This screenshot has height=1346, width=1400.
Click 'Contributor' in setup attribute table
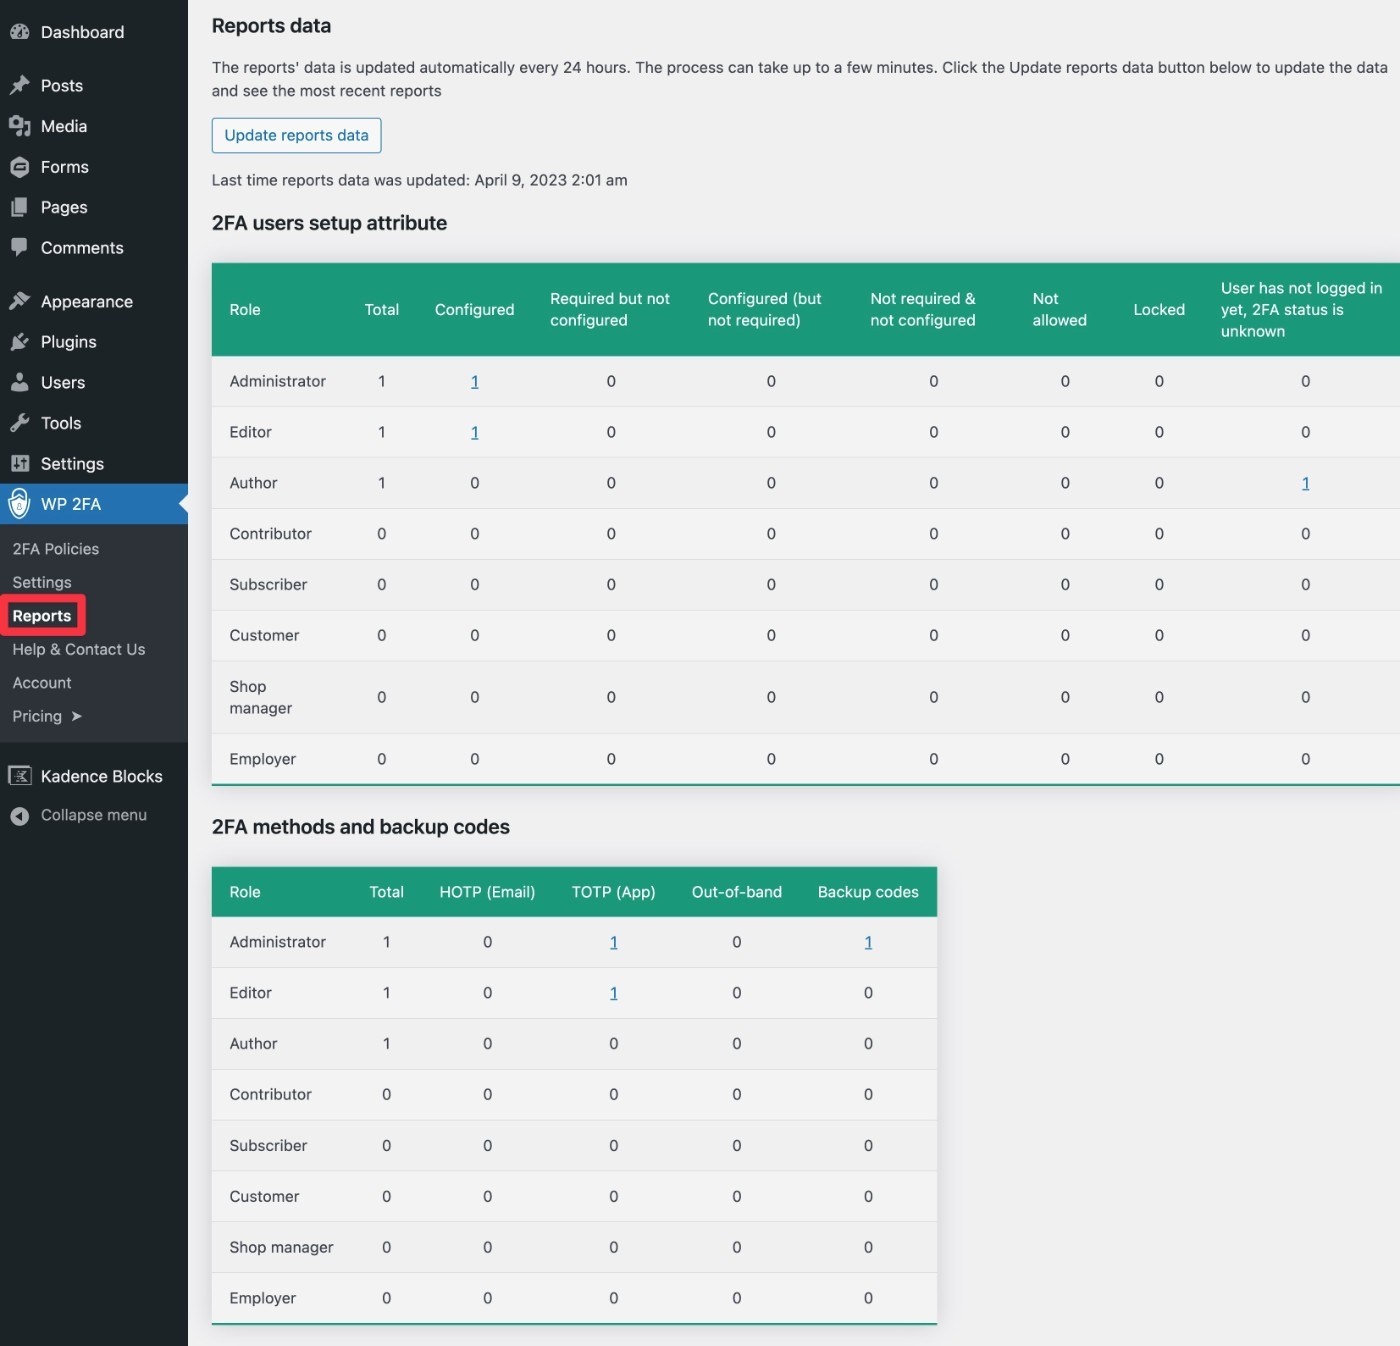(270, 534)
